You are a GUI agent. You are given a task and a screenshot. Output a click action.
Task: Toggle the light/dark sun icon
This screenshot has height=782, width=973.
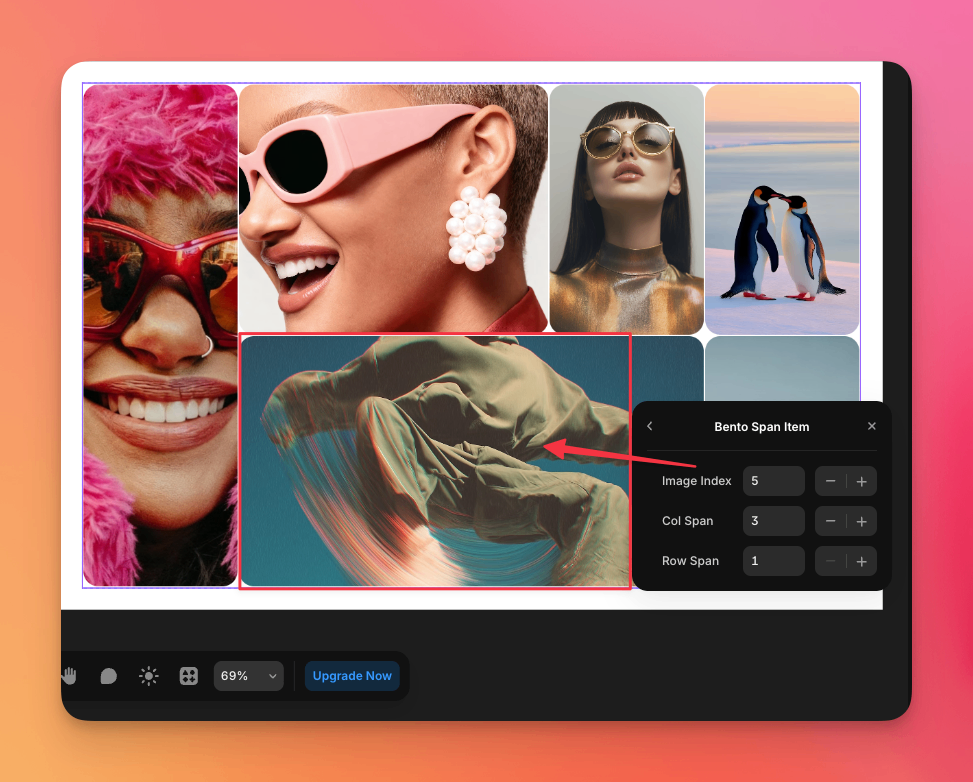point(149,676)
